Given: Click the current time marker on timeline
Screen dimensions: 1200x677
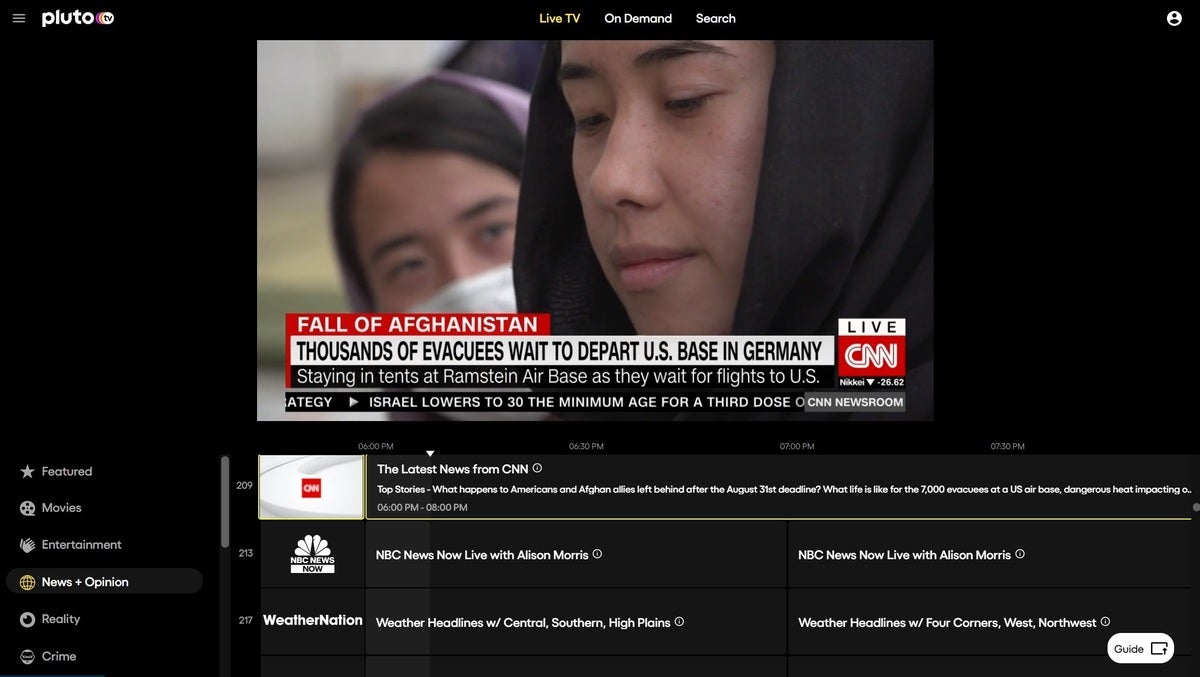Looking at the screenshot, I should coord(430,453).
